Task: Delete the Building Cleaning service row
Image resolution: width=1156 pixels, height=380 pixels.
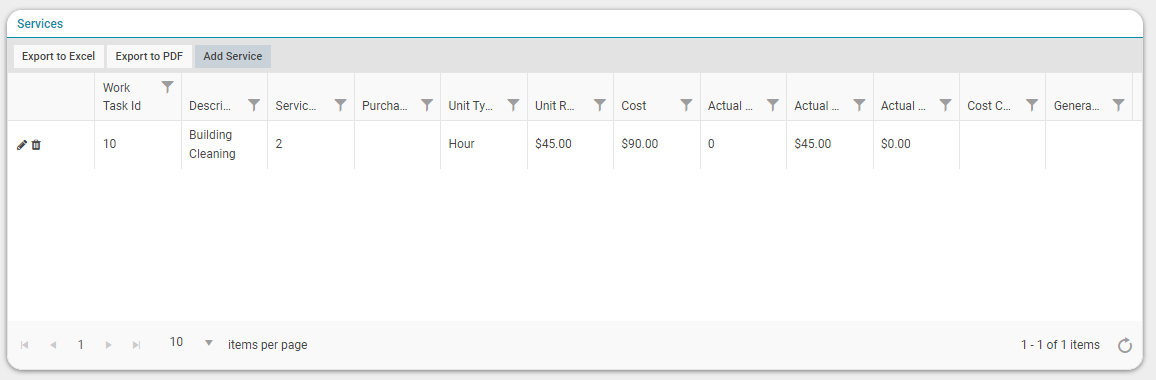Action: (x=36, y=145)
